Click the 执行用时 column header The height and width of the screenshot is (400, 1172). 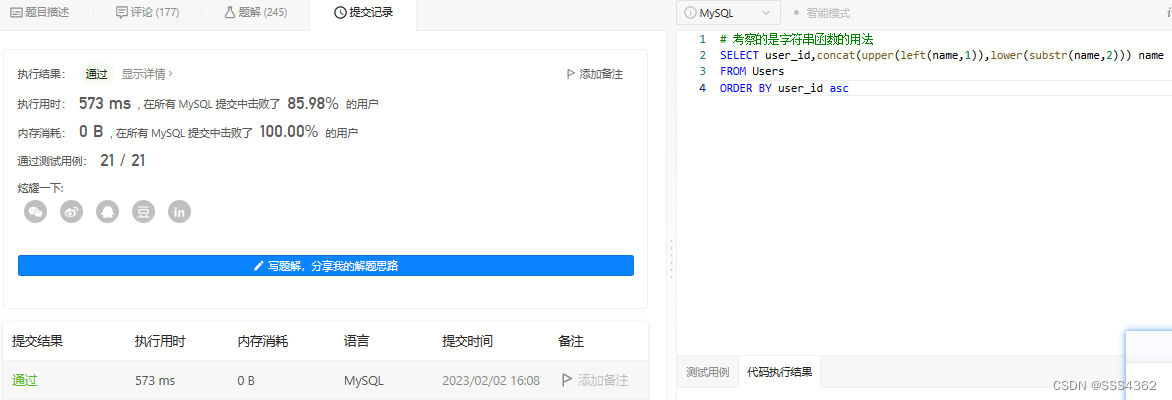[x=160, y=342]
